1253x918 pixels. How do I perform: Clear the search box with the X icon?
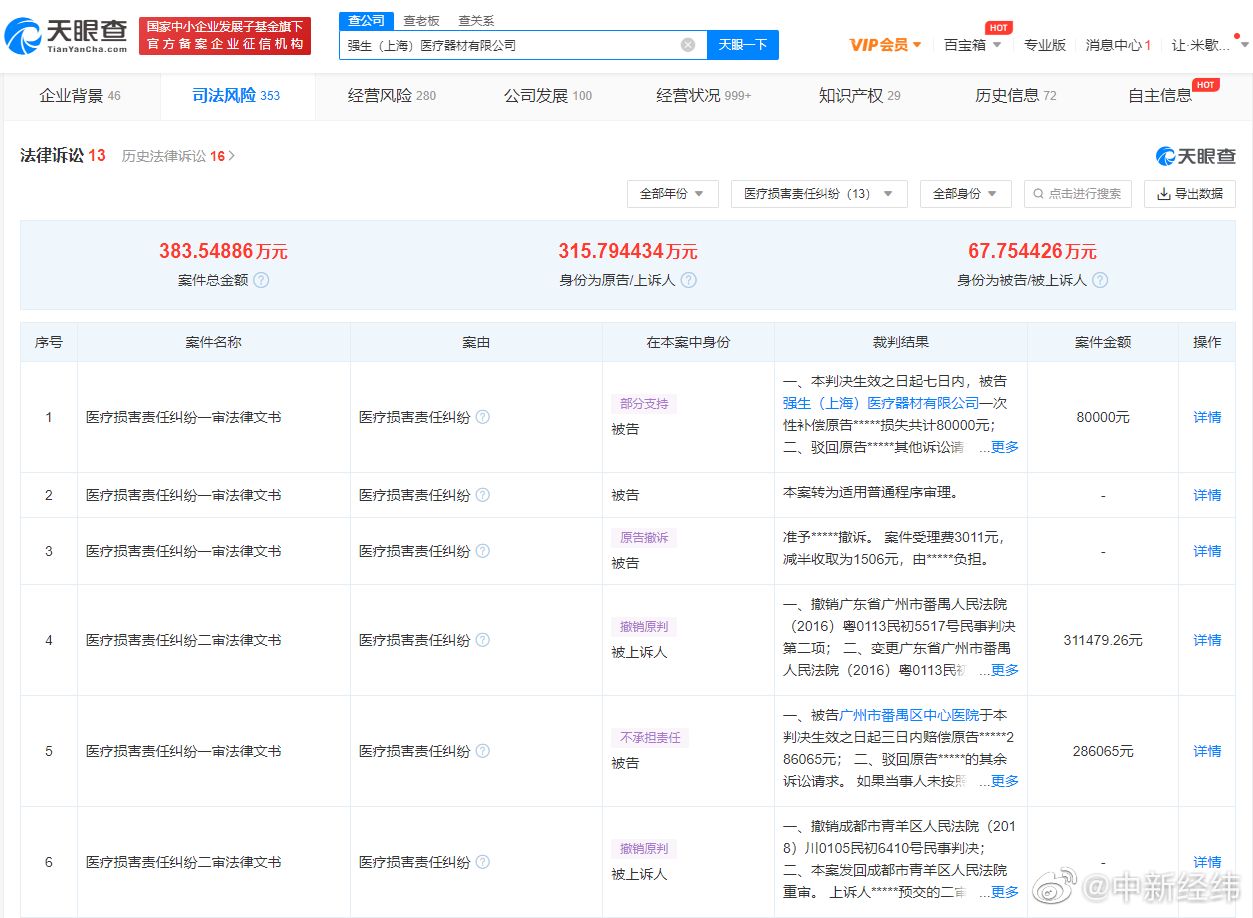point(688,45)
